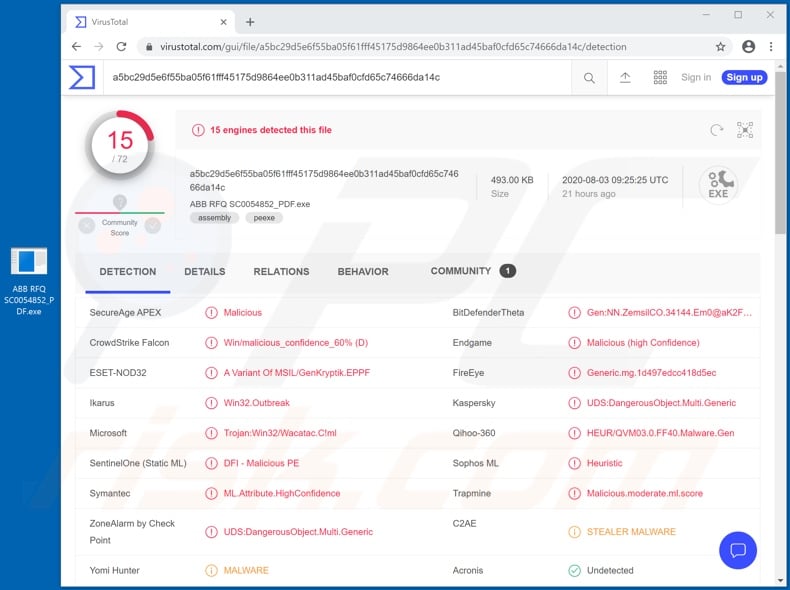Open the COMMUNITY tab
Viewport: 790px width, 590px height.
473,271
